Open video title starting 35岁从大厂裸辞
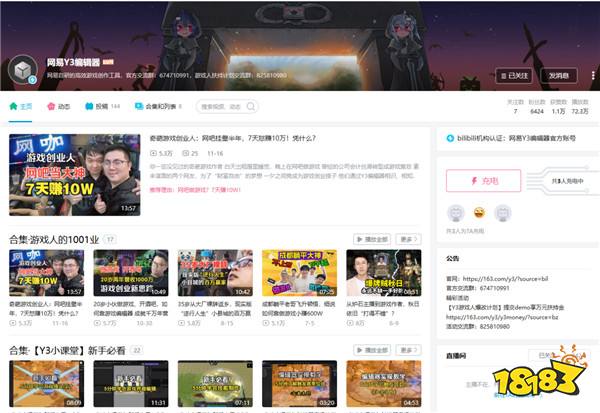600x413 pixels. point(215,309)
